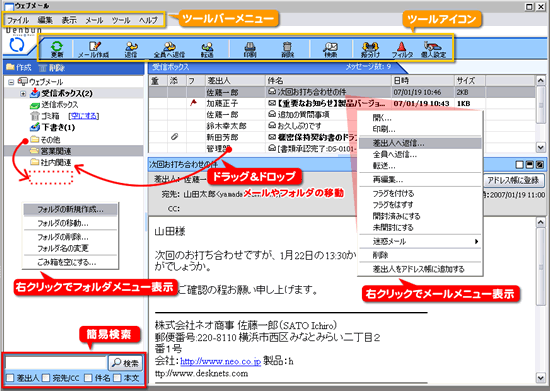Click the middle preview pane layout icon
Screen dimensions: 559x391
pyautogui.click(x=530, y=164)
